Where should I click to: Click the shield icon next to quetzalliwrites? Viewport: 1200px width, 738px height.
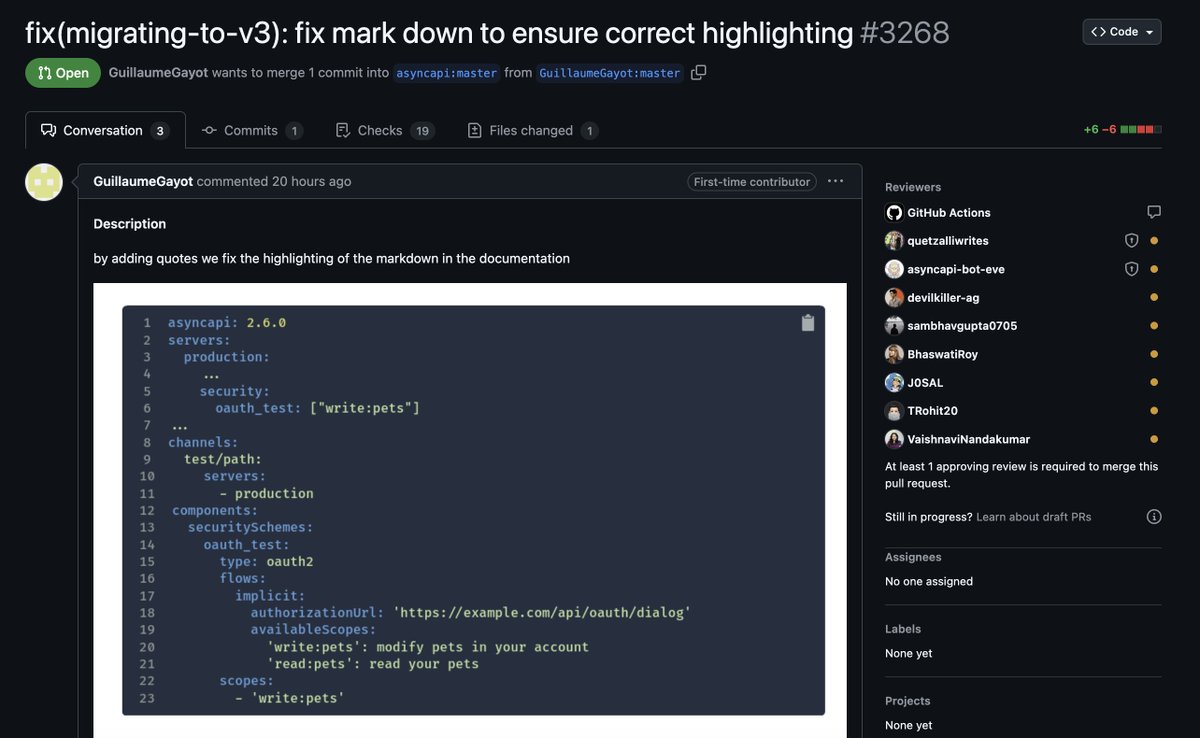(x=1131, y=240)
